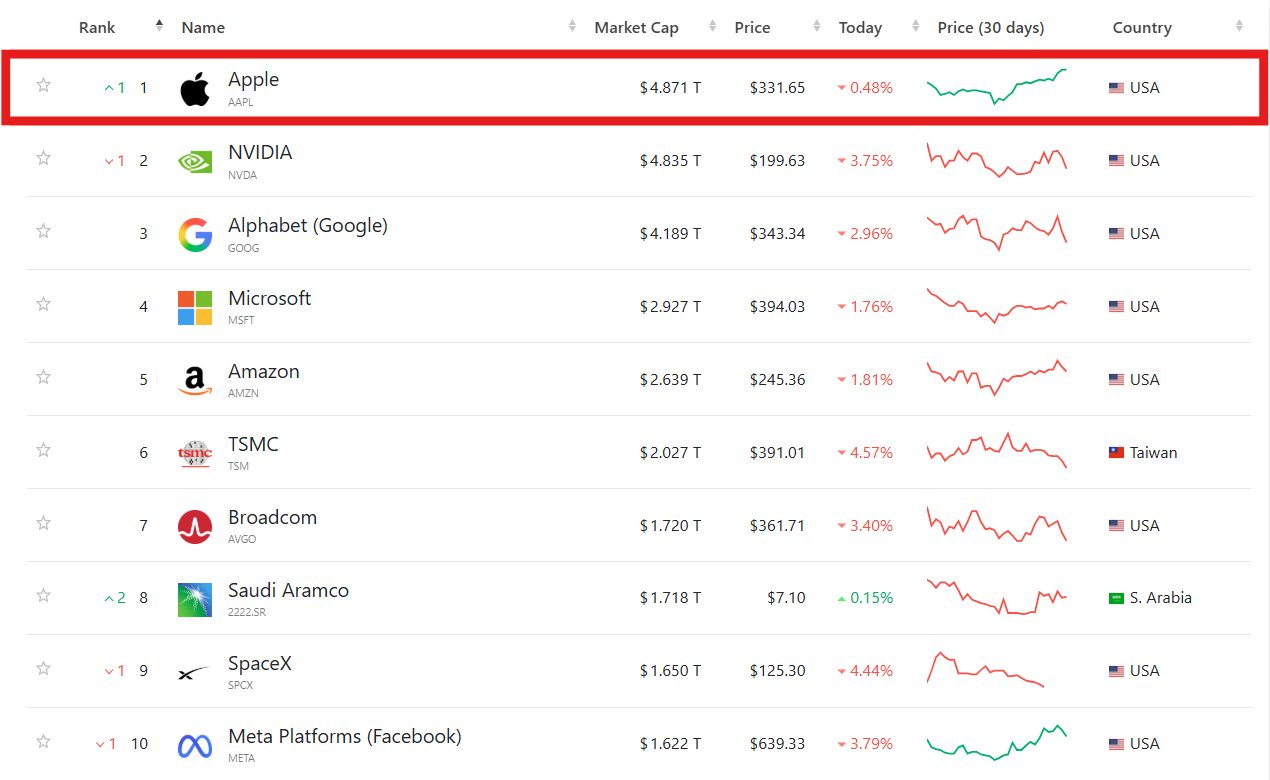
Task: Sort table by Rank column
Action: click(x=97, y=28)
